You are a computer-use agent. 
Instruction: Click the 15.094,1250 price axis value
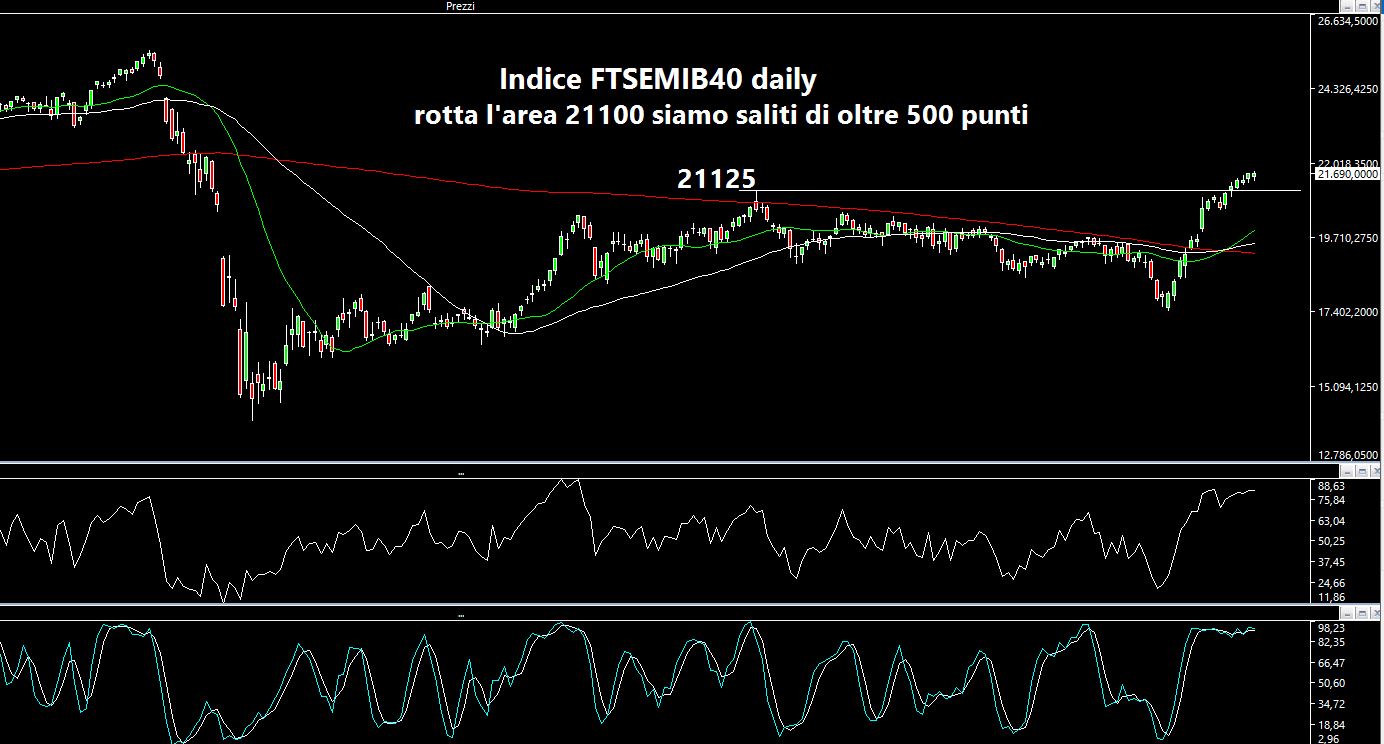pos(1349,387)
